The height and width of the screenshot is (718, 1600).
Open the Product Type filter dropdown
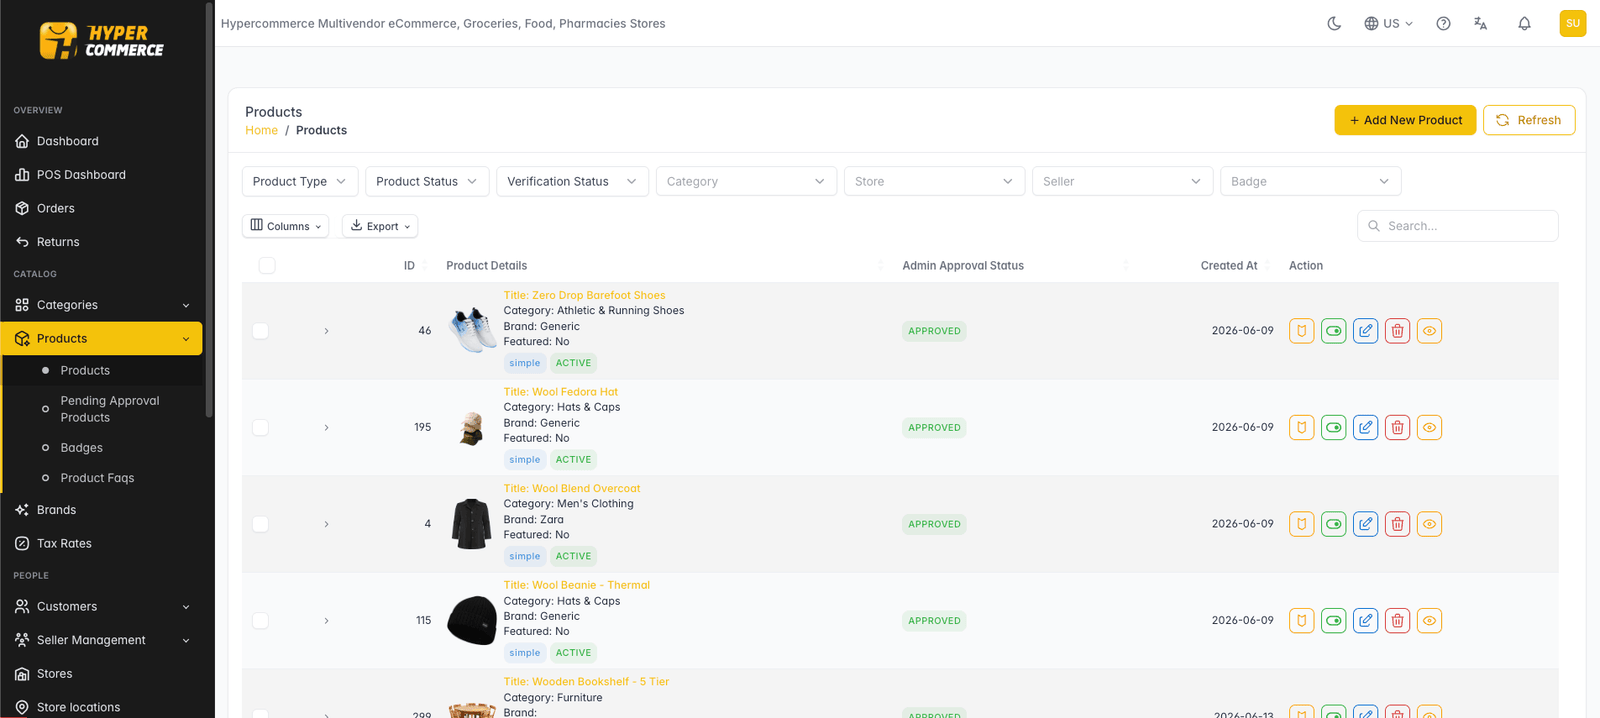300,181
